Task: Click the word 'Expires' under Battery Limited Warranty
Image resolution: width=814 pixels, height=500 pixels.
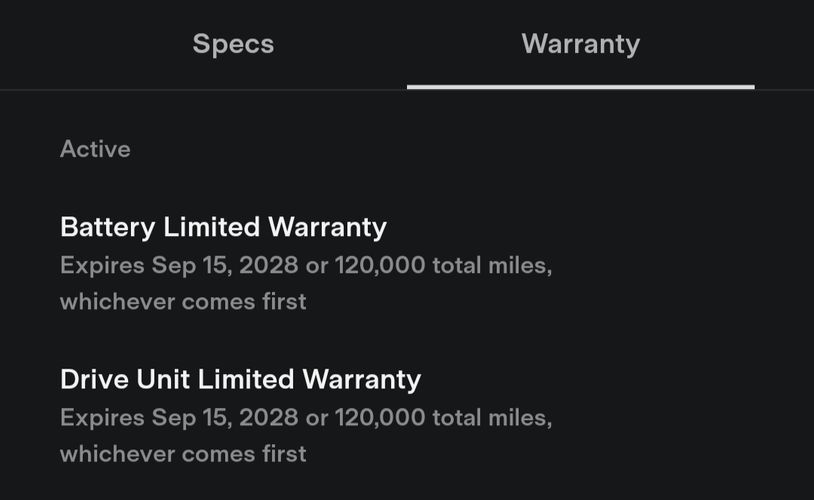Action: pyautogui.click(x=102, y=265)
